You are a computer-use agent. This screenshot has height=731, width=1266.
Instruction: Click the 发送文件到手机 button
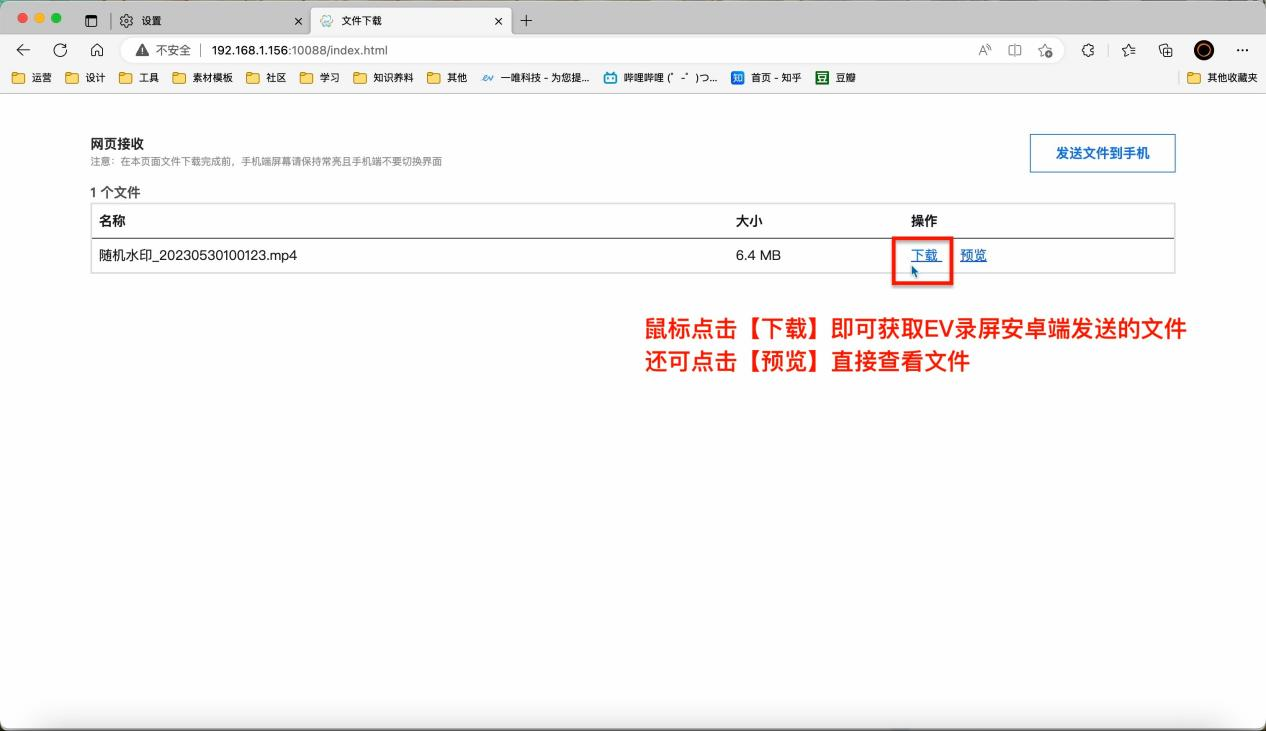(x=1102, y=153)
